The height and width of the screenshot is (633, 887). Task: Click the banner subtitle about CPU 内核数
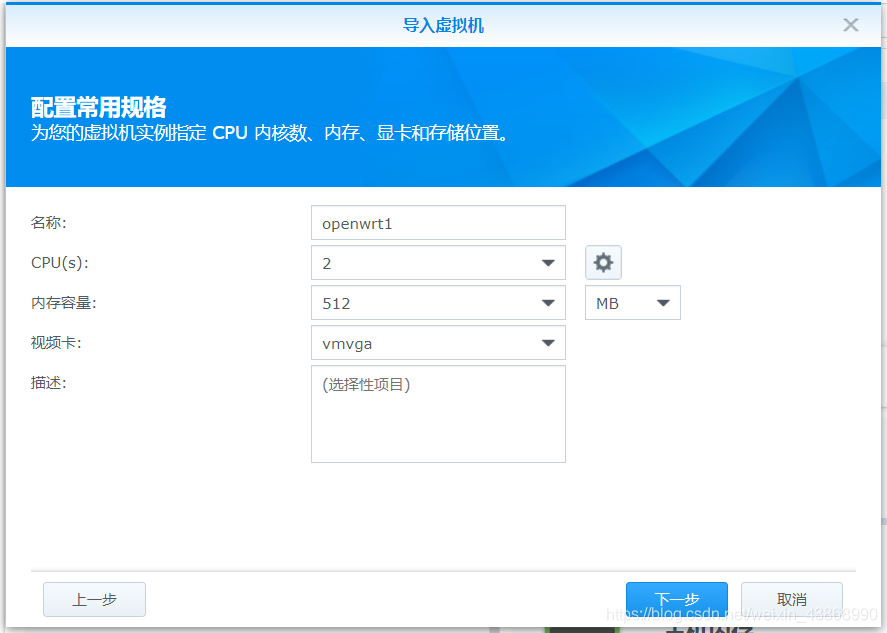coord(270,133)
